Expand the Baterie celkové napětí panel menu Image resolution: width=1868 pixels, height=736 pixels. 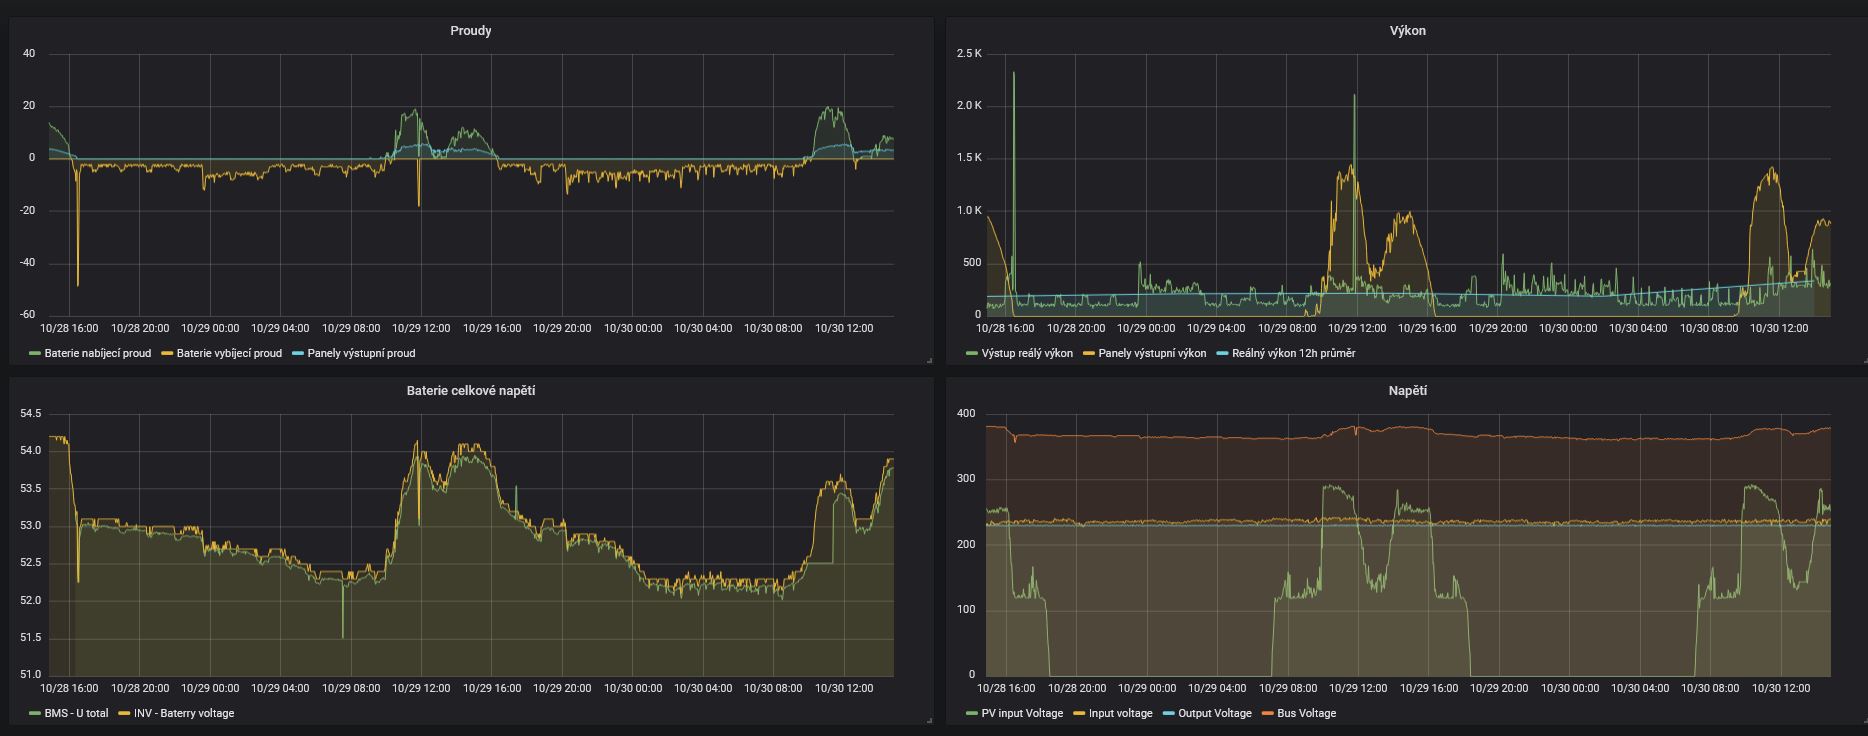pos(470,391)
